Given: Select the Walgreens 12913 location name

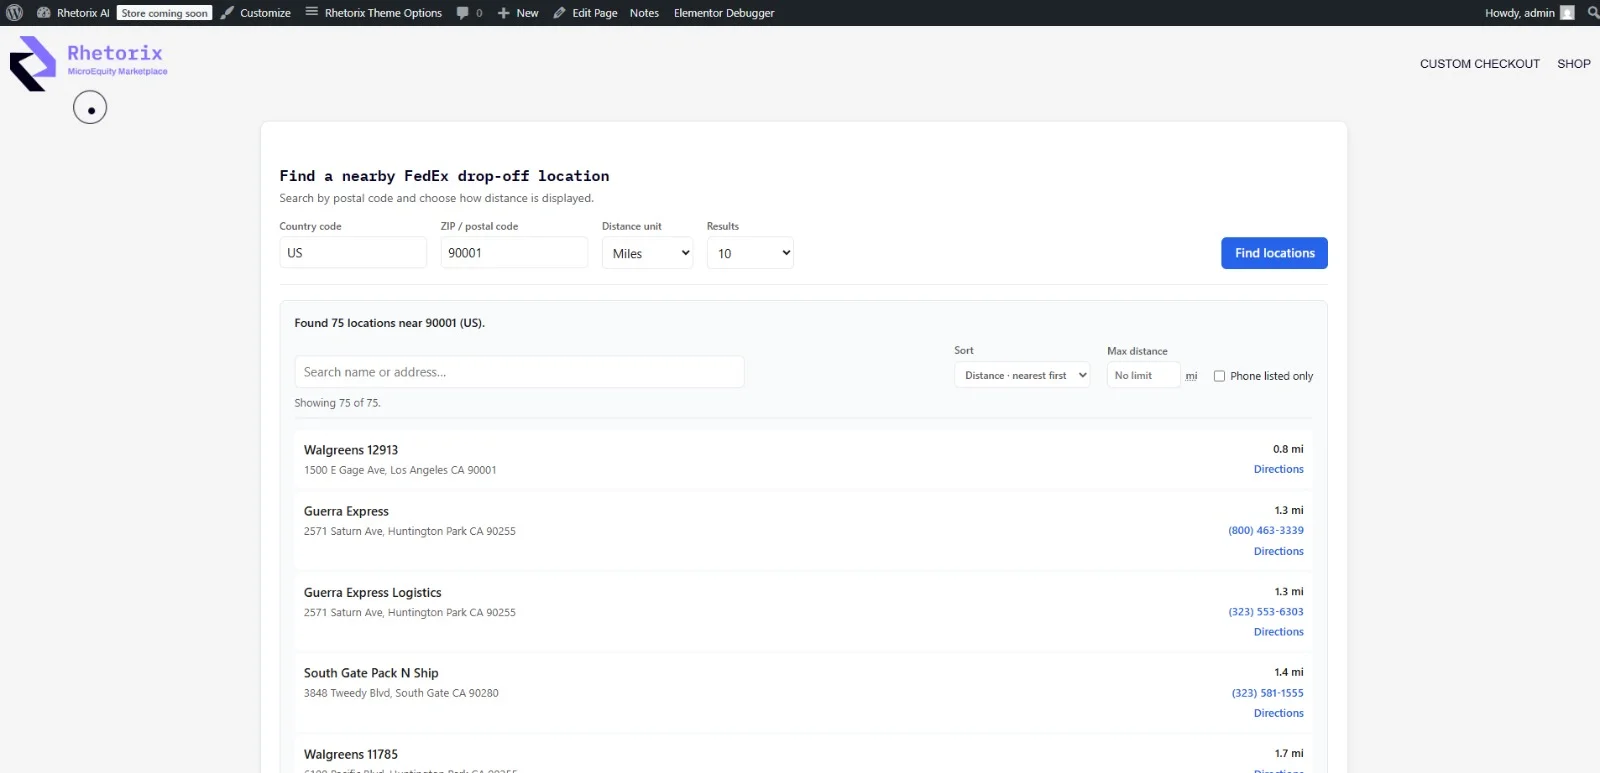Looking at the screenshot, I should 351,450.
